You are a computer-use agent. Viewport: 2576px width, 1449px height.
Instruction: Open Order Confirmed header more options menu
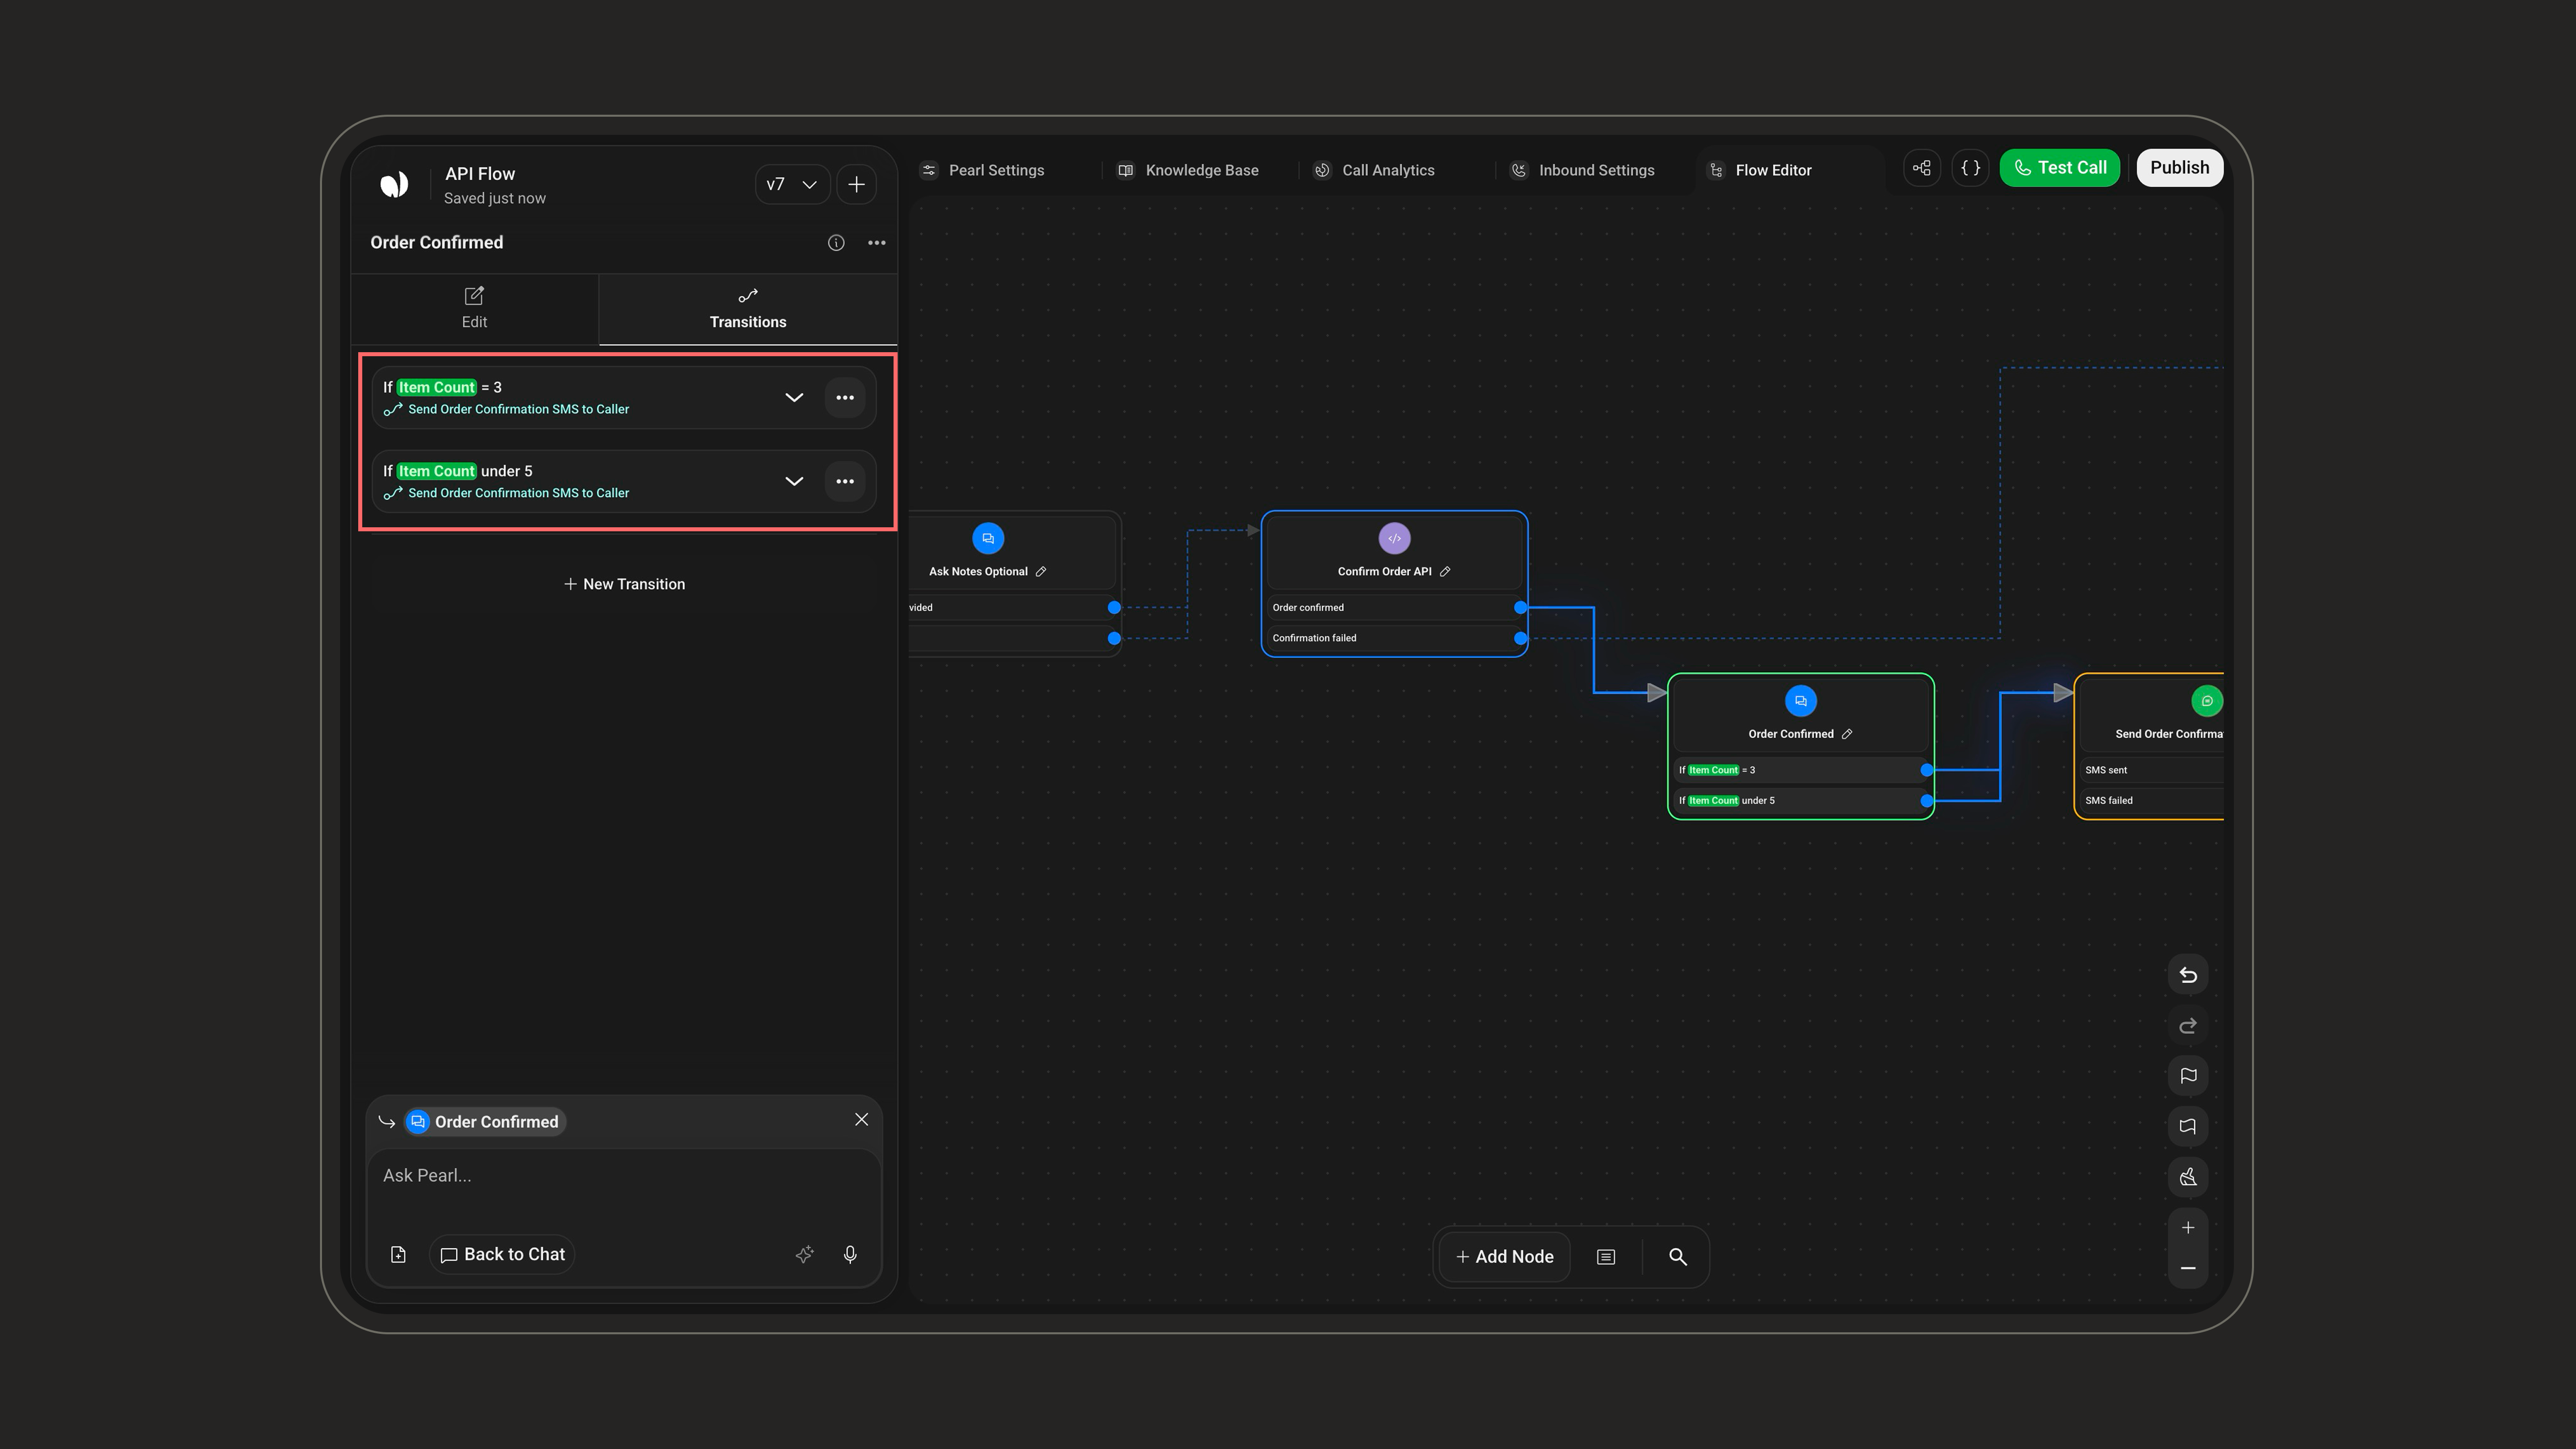pos(877,243)
